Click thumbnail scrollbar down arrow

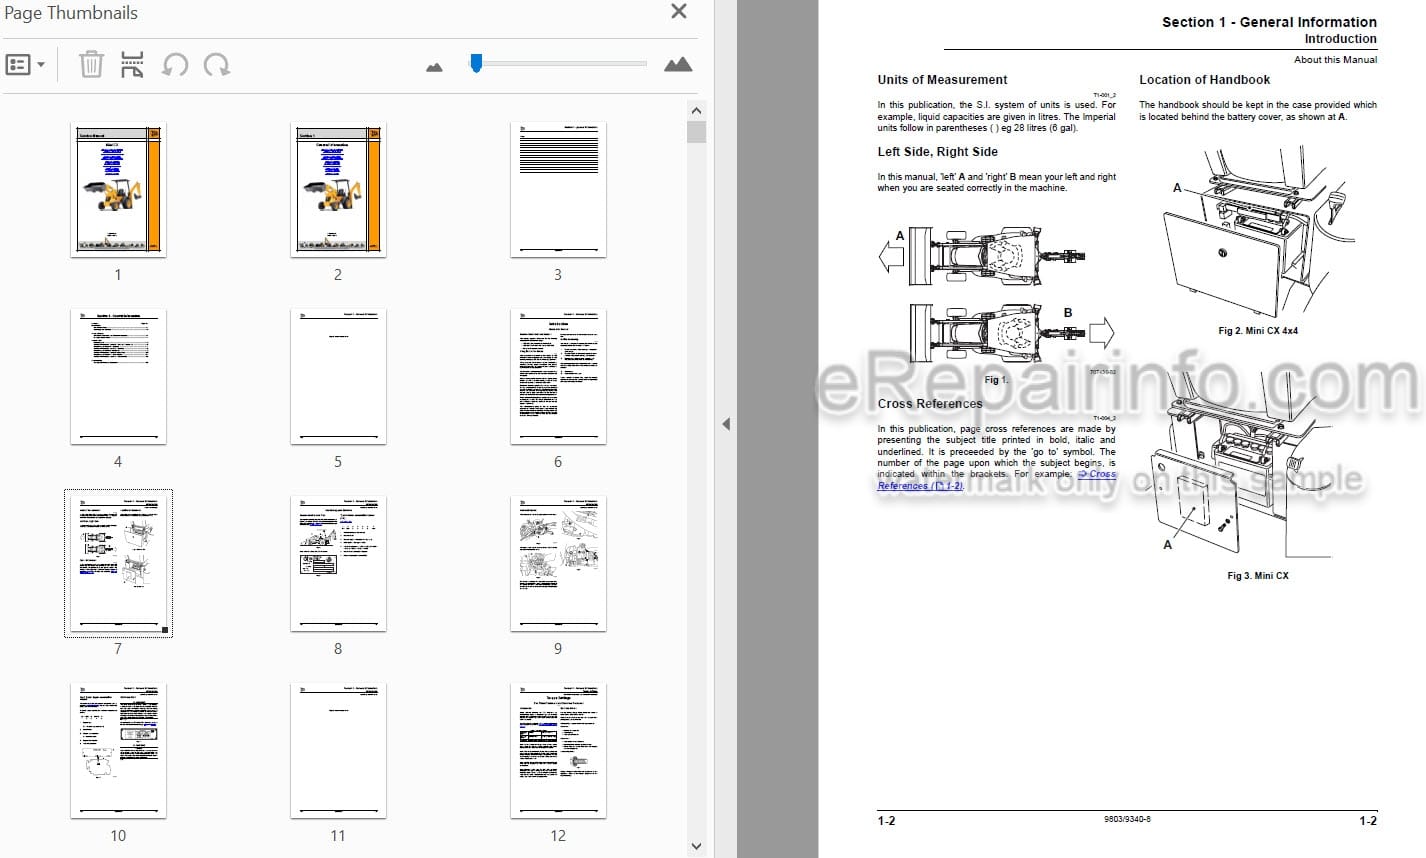(x=697, y=846)
